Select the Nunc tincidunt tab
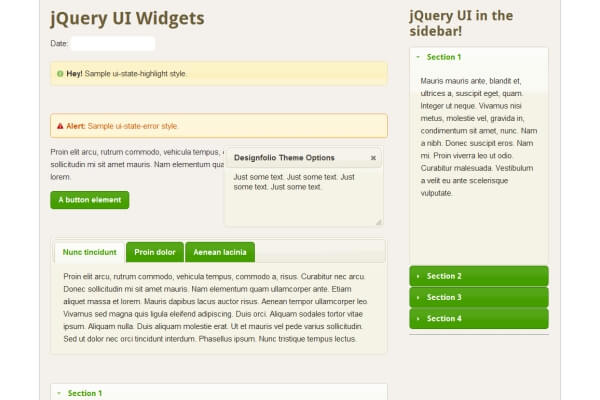The width and height of the screenshot is (600, 400). 90,252
